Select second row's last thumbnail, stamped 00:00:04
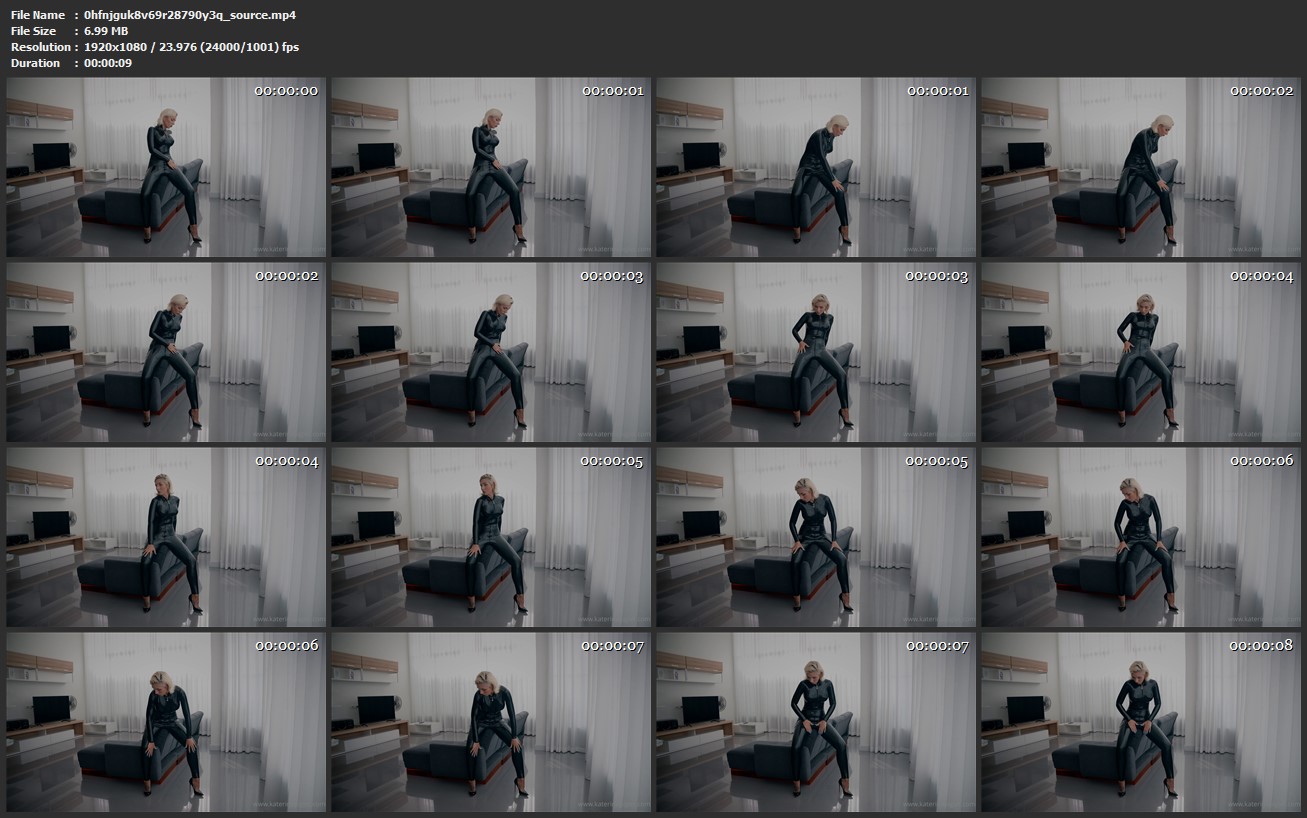Screen dimensions: 1307x818 (x=1141, y=352)
